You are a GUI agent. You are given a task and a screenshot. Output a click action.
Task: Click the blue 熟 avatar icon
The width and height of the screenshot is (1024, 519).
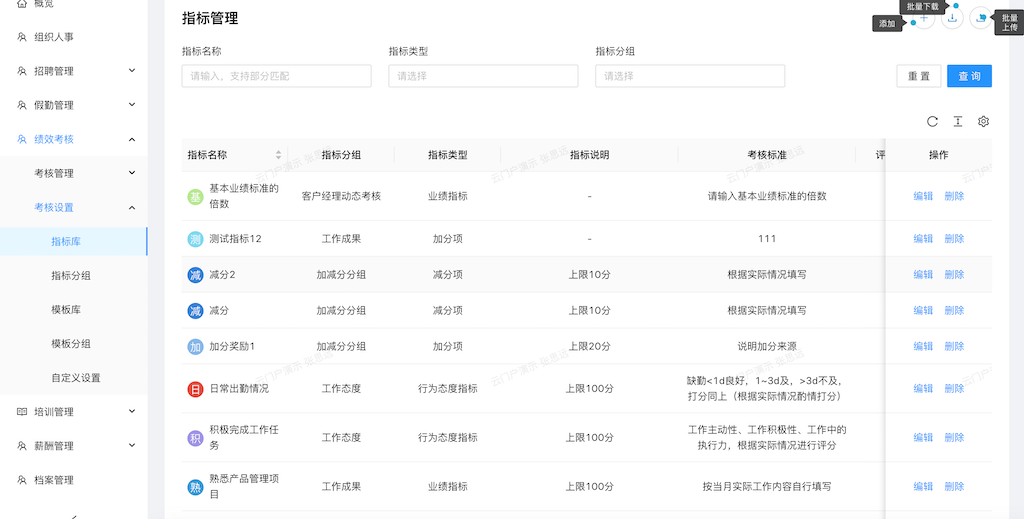pos(195,487)
